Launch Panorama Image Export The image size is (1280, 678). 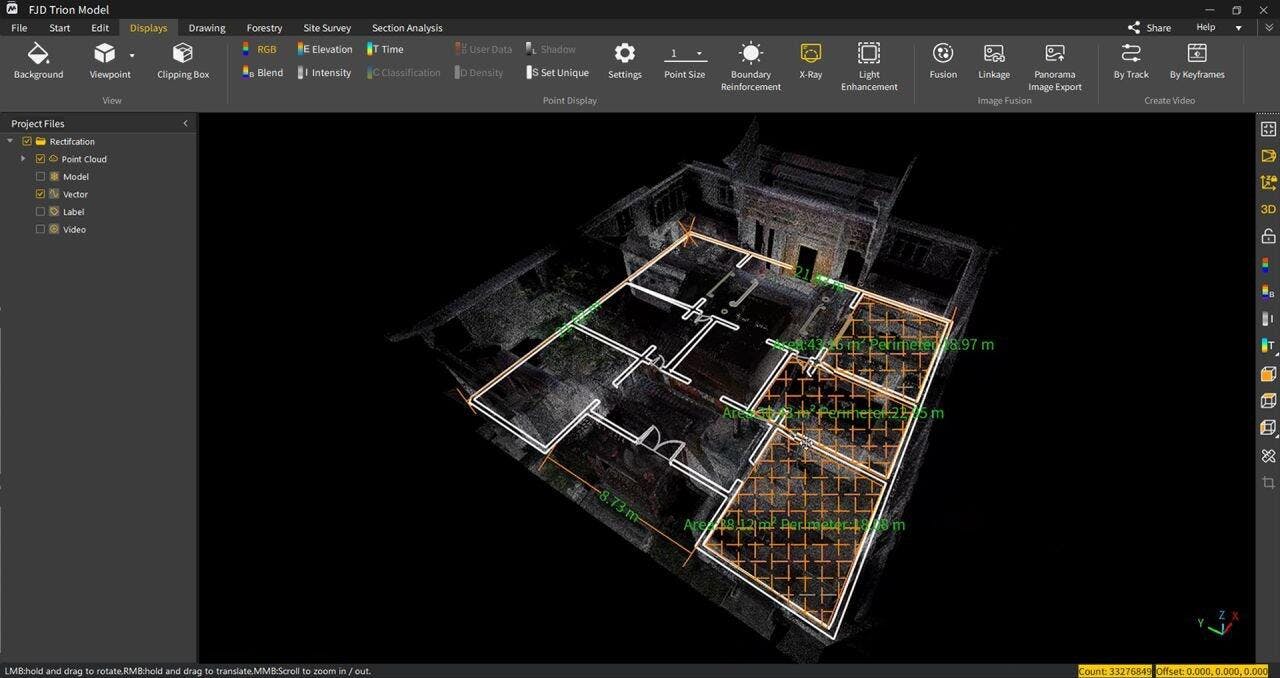(x=1055, y=67)
